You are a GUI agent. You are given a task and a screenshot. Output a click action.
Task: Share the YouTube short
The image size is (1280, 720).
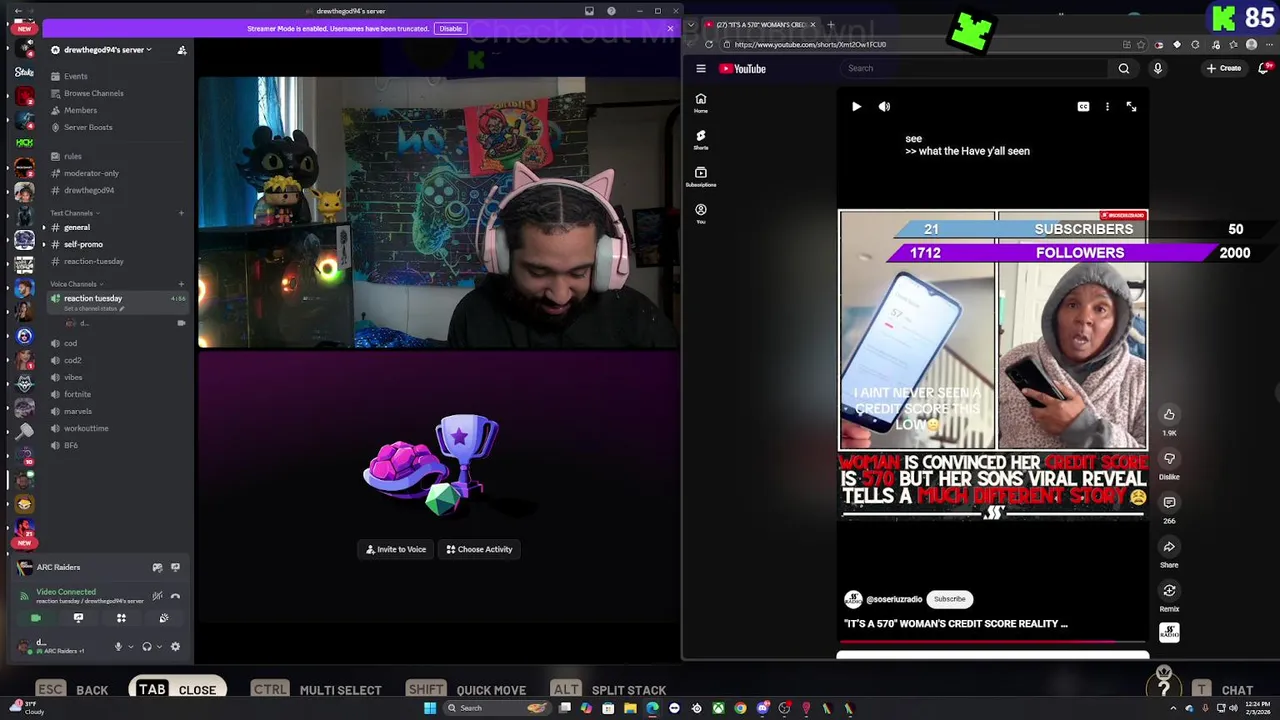coord(1169,546)
